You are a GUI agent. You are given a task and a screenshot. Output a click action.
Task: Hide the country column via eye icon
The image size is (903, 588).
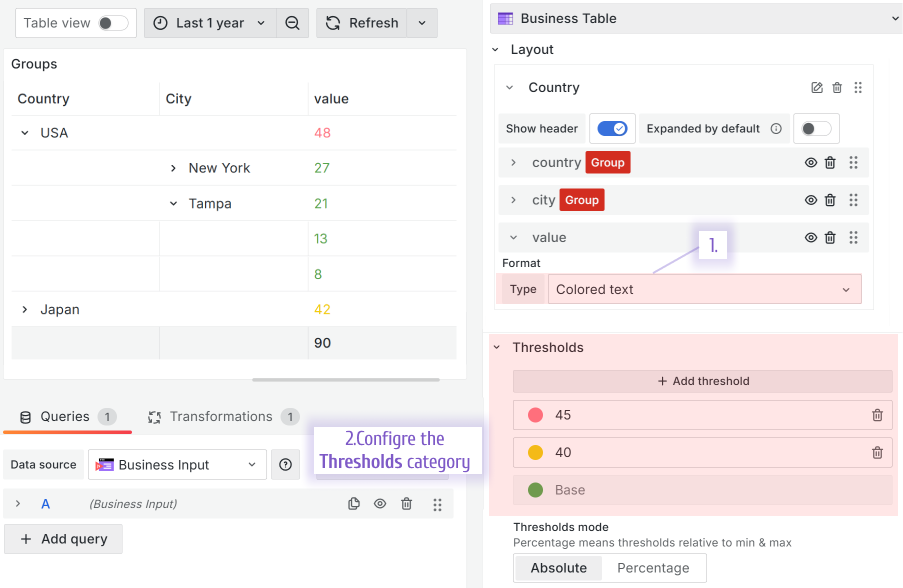coord(811,163)
